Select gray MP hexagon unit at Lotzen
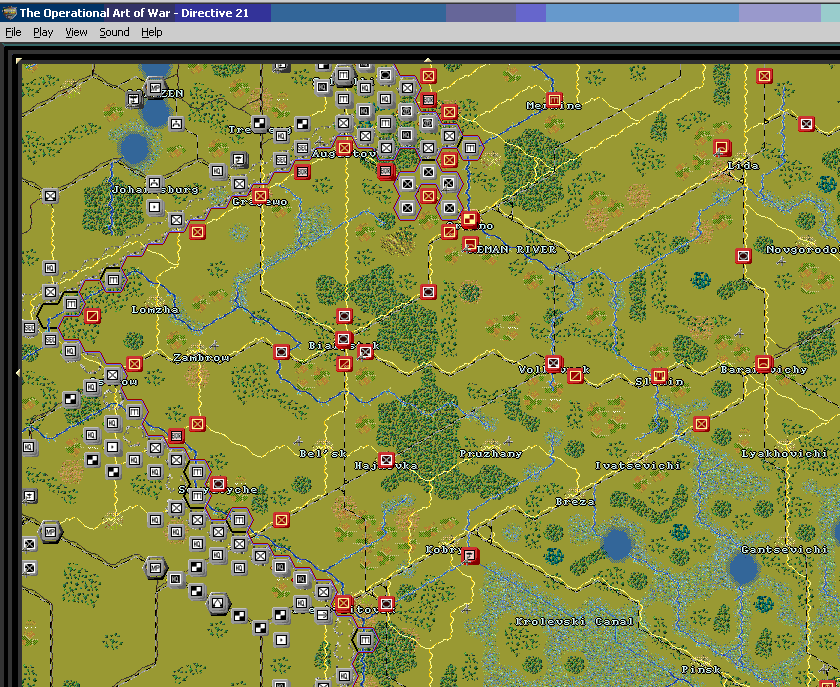The image size is (840, 687). [x=155, y=88]
